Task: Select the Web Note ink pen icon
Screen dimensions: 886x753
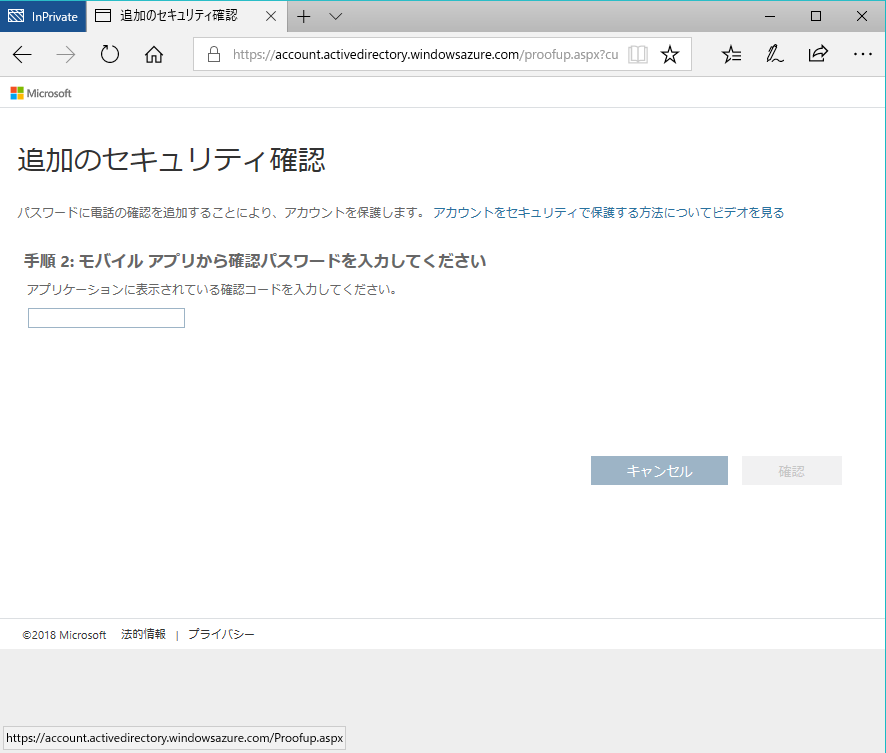Action: tap(774, 54)
